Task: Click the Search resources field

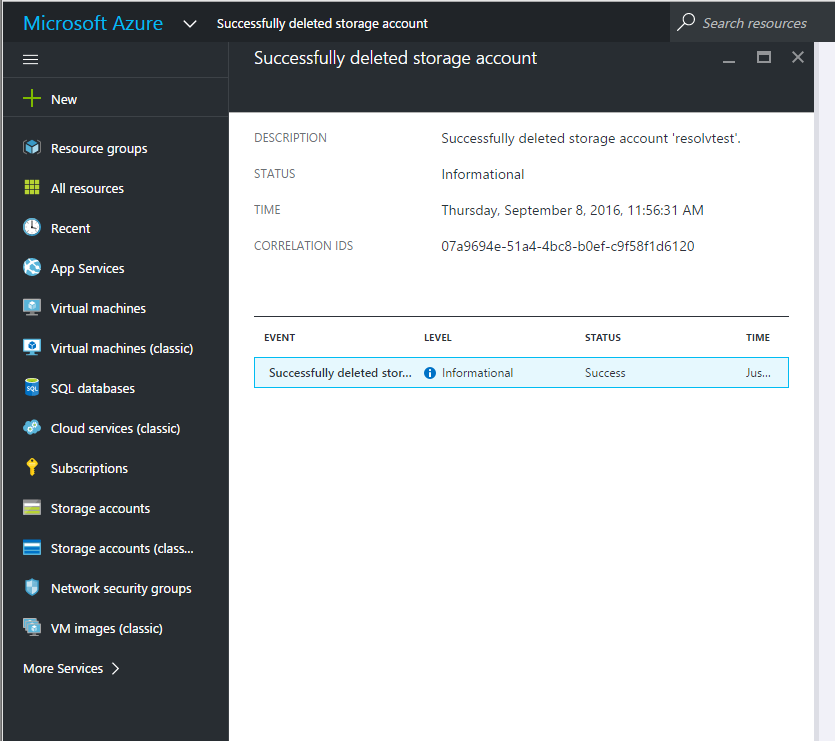Action: click(x=754, y=23)
